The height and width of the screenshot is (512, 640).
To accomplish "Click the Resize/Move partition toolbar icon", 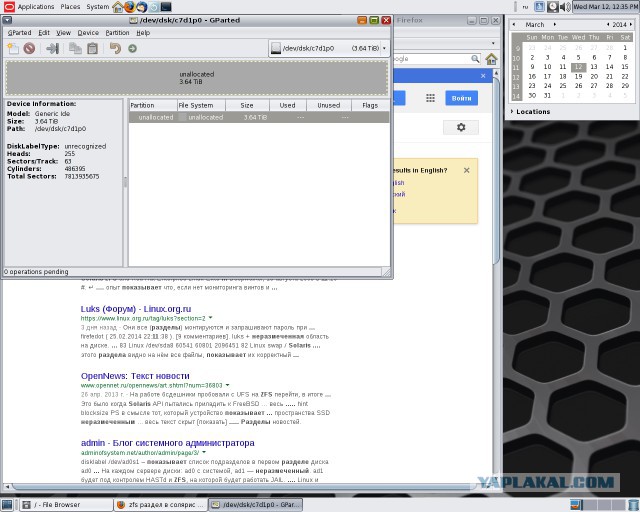I will (53, 48).
